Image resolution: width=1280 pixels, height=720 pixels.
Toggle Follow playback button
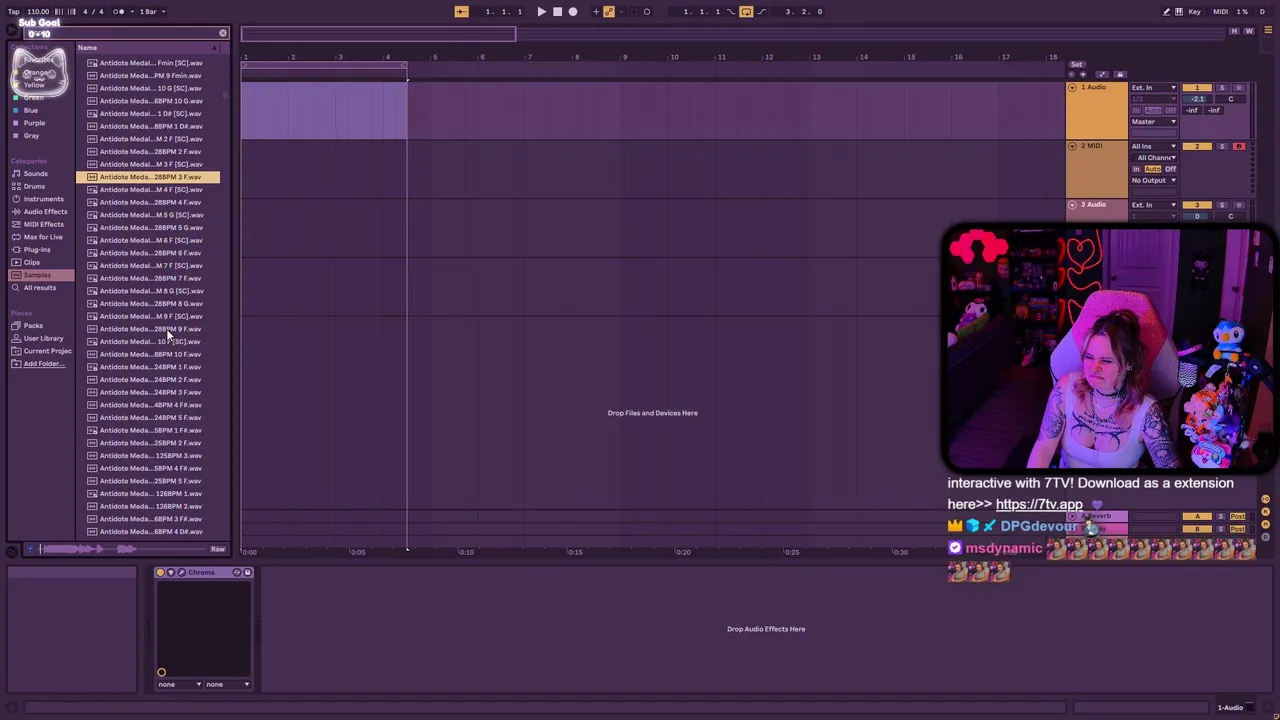[x=461, y=12]
